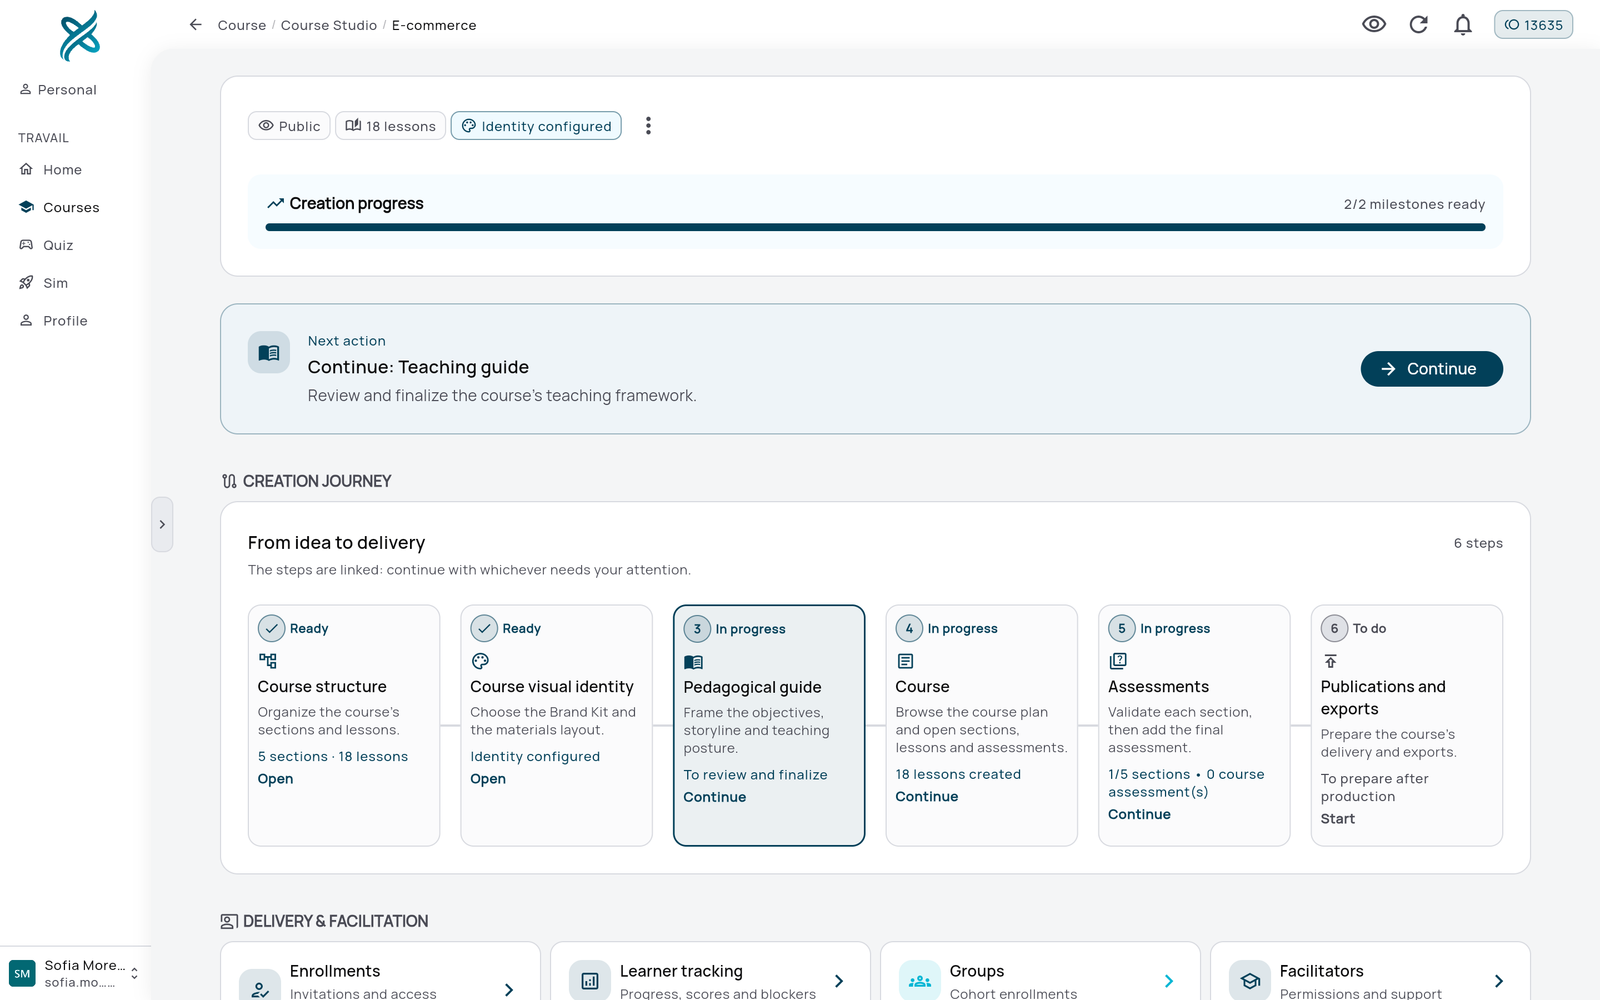Viewport: 1600px width, 1000px height.
Task: Click the Assessments quiz icon
Action: pyautogui.click(x=1118, y=661)
